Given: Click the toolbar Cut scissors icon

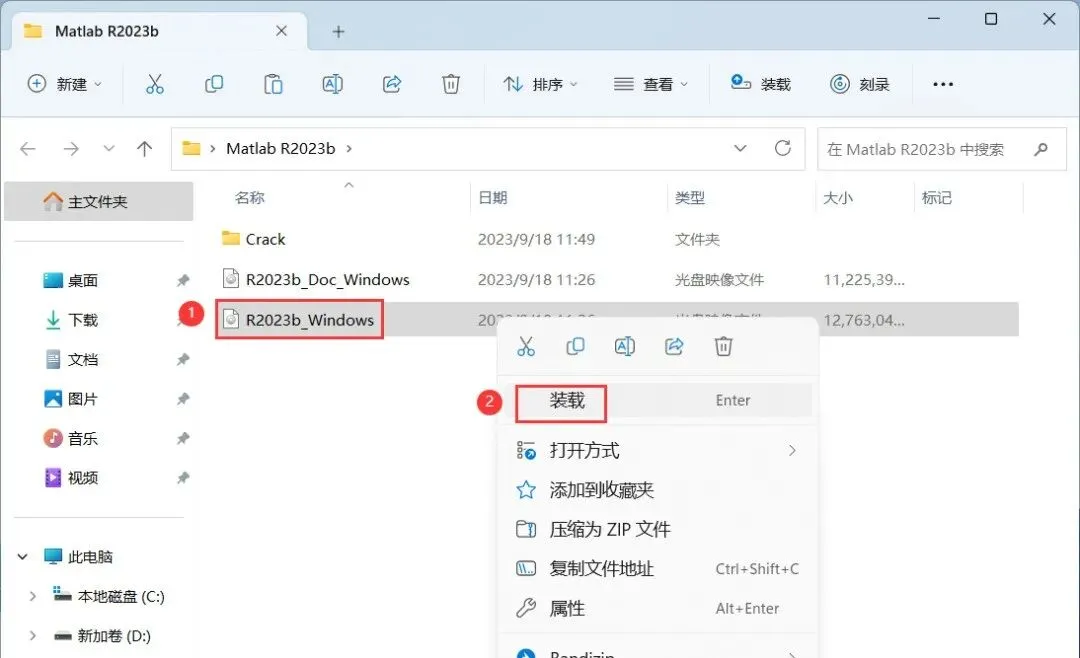Looking at the screenshot, I should [155, 84].
